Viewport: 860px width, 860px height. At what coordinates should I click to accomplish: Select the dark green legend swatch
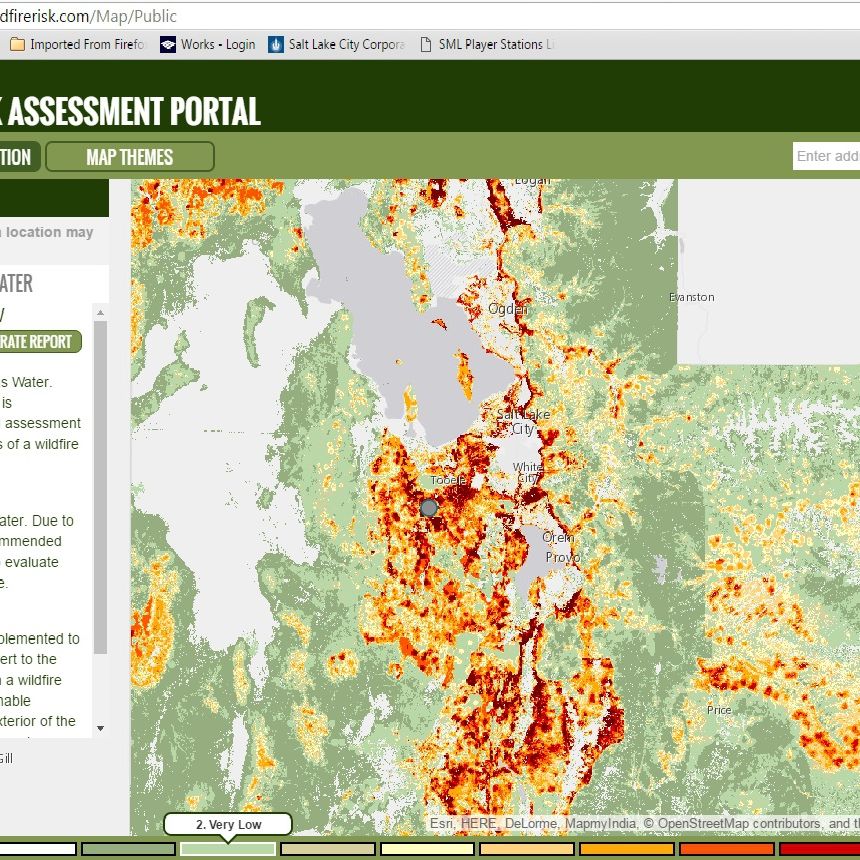click(x=128, y=849)
